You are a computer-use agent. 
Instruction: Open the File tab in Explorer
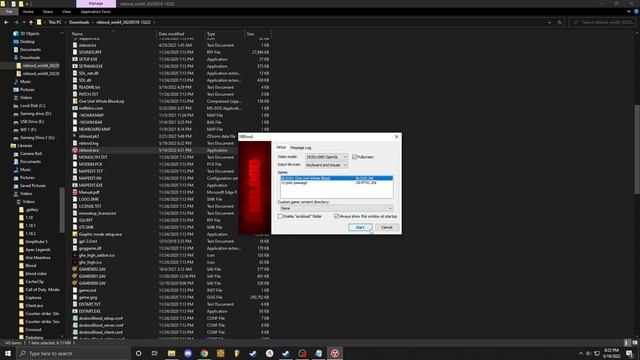[9, 12]
